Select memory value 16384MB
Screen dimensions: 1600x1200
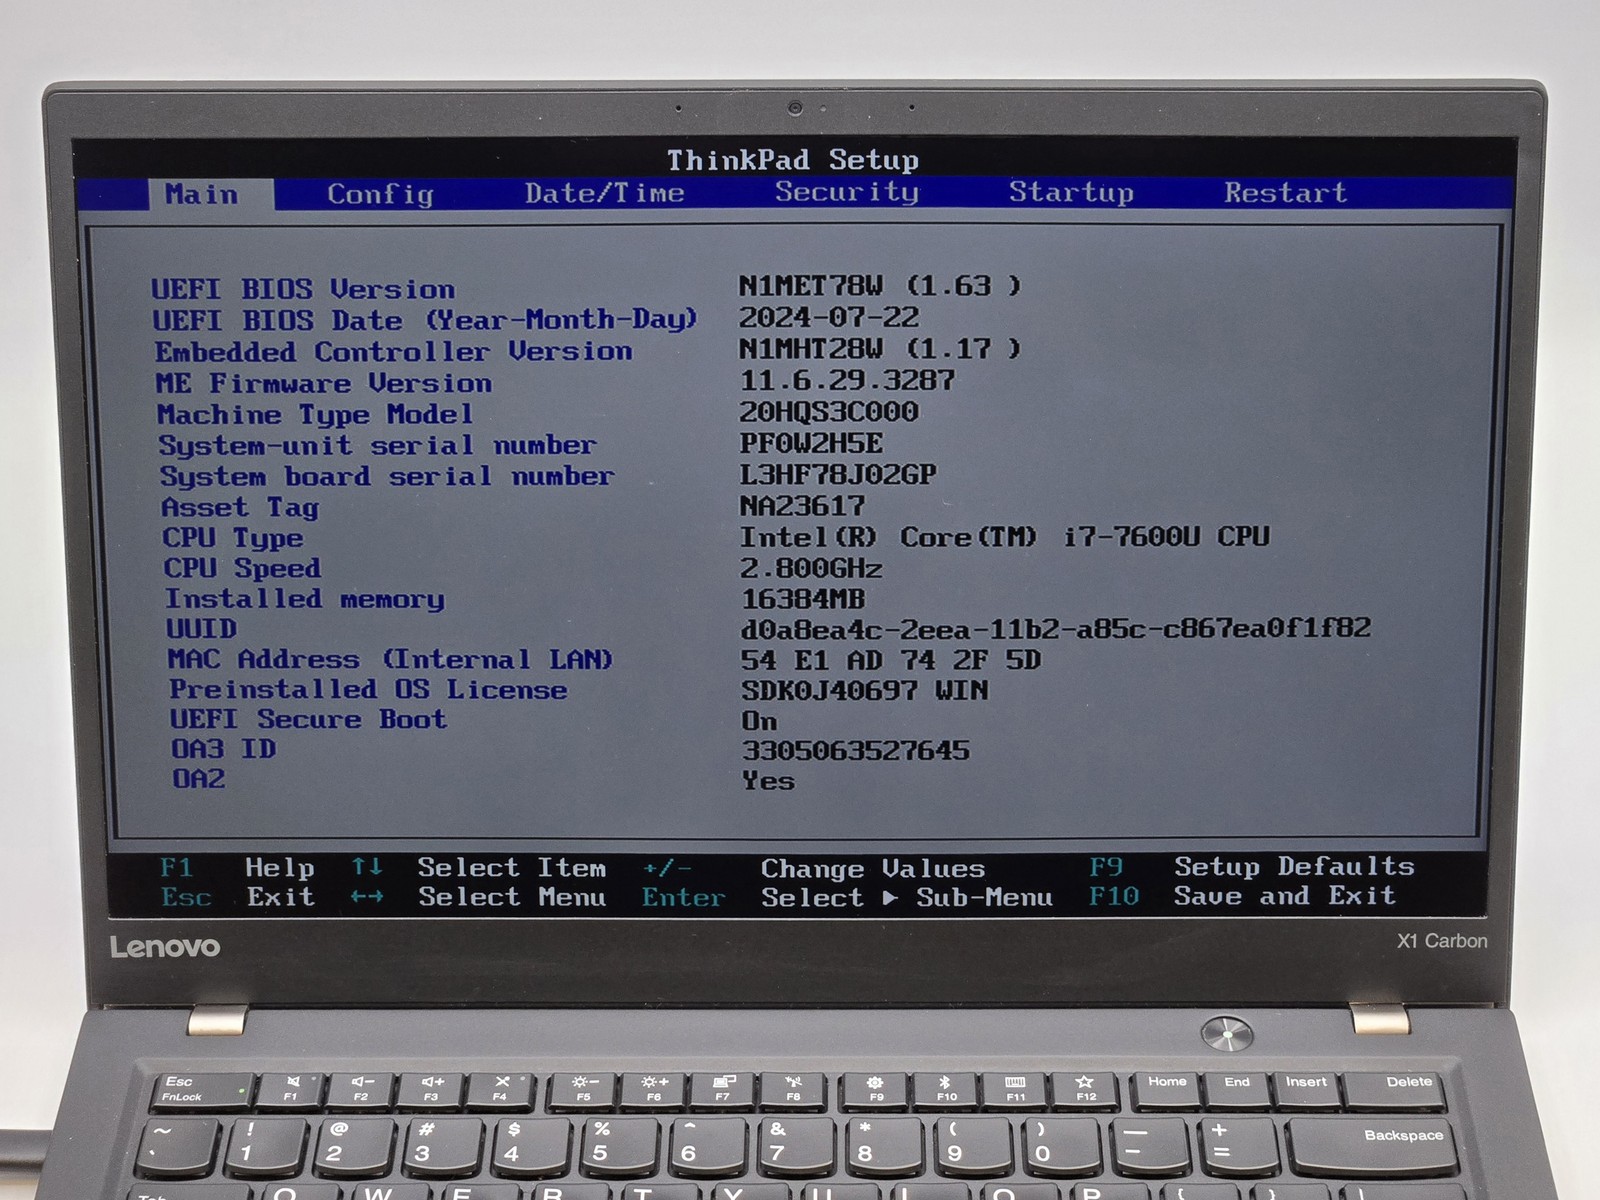[803, 599]
